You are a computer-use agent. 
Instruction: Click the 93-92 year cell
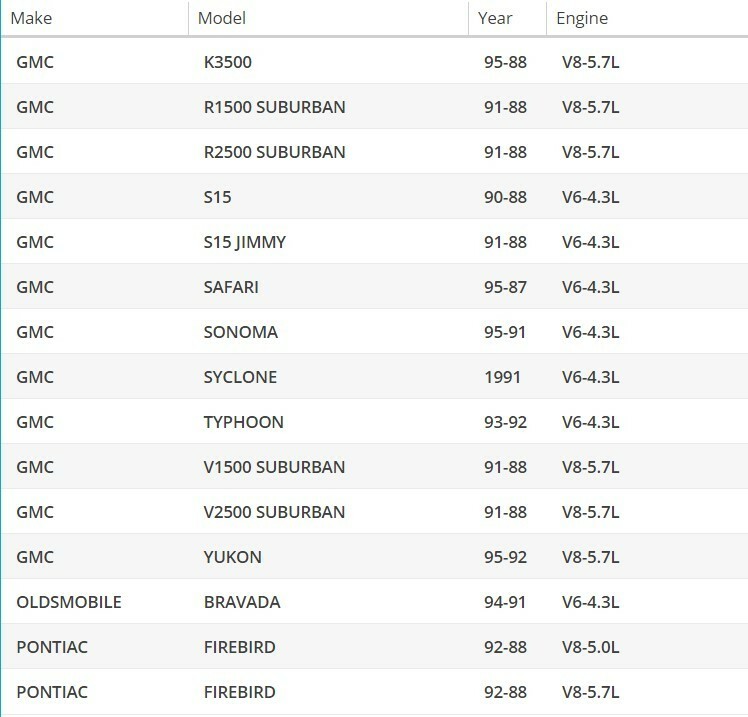[x=505, y=422]
